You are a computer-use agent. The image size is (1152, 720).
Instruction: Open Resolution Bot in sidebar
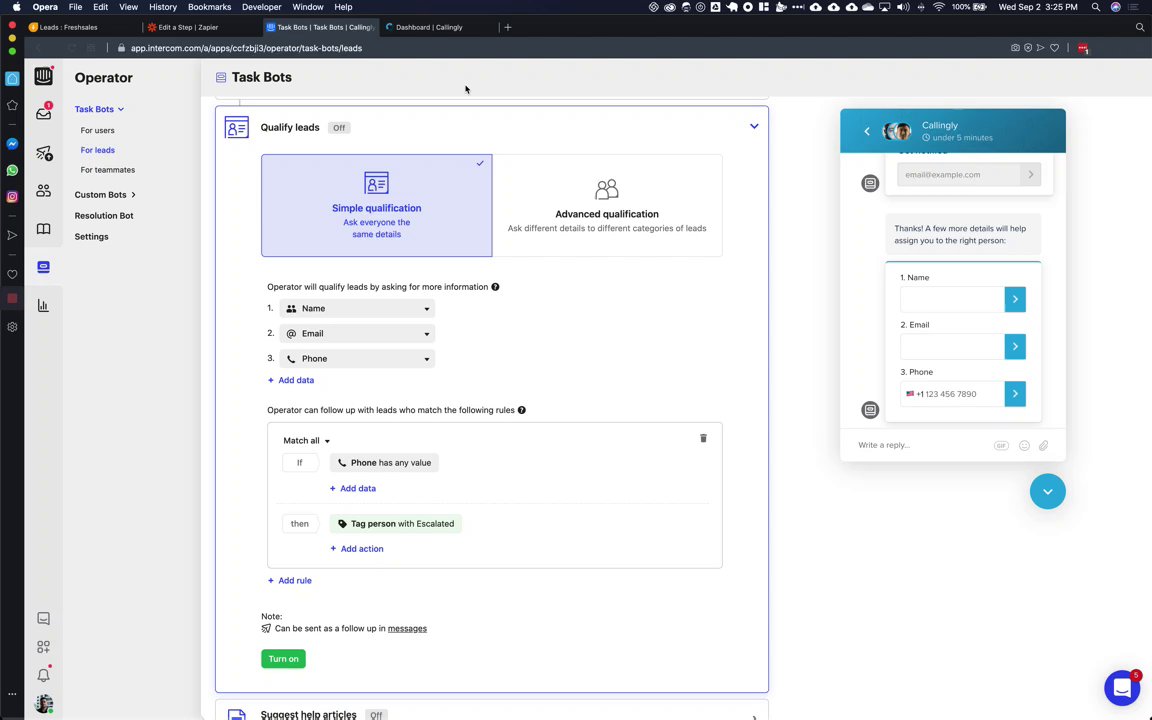(x=104, y=215)
